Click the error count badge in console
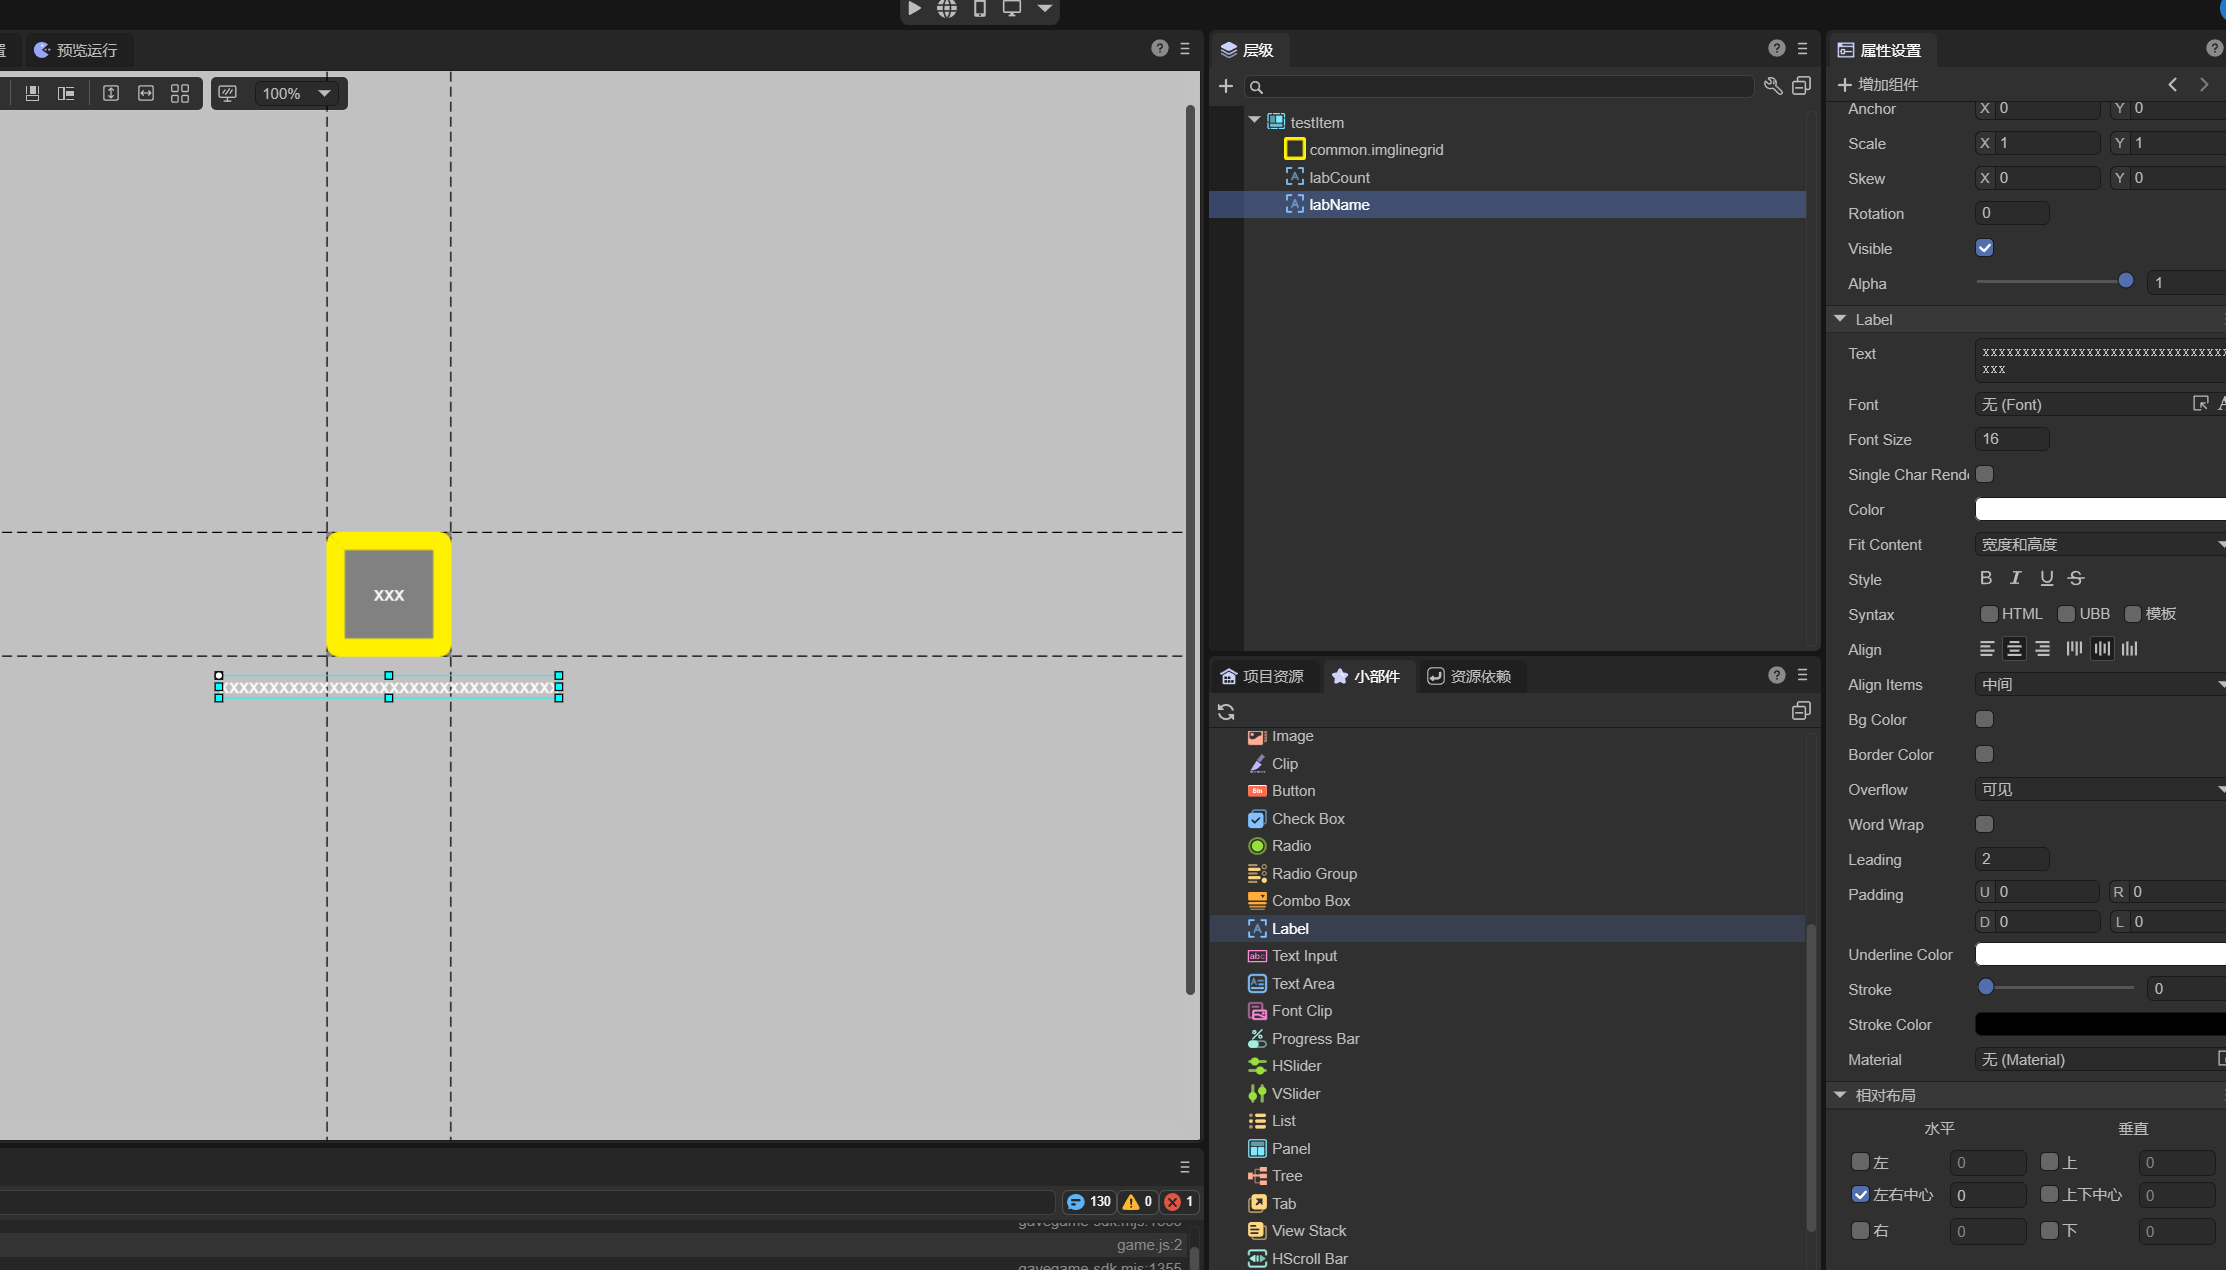Viewport: 2226px width, 1270px height. (x=1179, y=1202)
